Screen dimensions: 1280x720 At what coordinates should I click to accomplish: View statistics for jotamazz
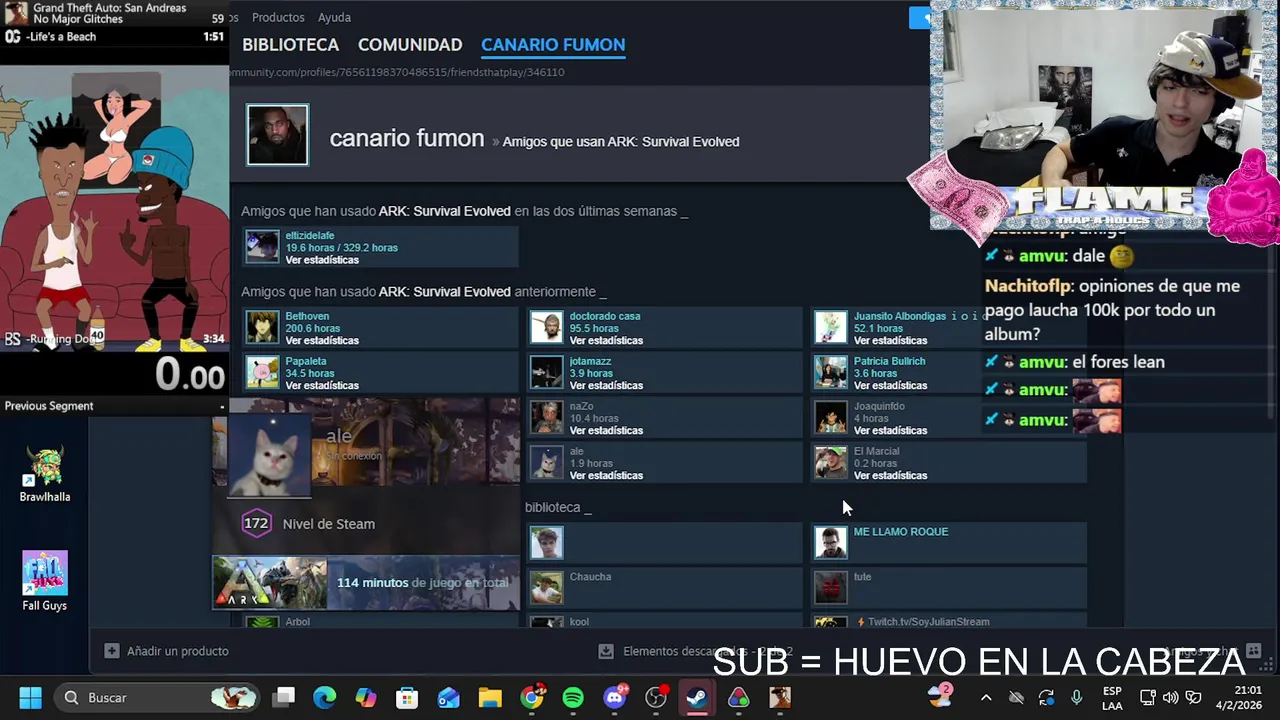[606, 385]
